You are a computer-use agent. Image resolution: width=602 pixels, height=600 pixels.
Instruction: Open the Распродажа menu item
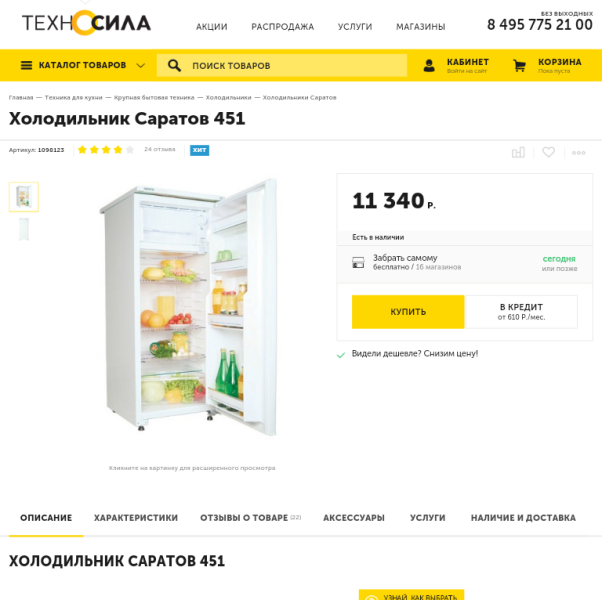click(283, 27)
